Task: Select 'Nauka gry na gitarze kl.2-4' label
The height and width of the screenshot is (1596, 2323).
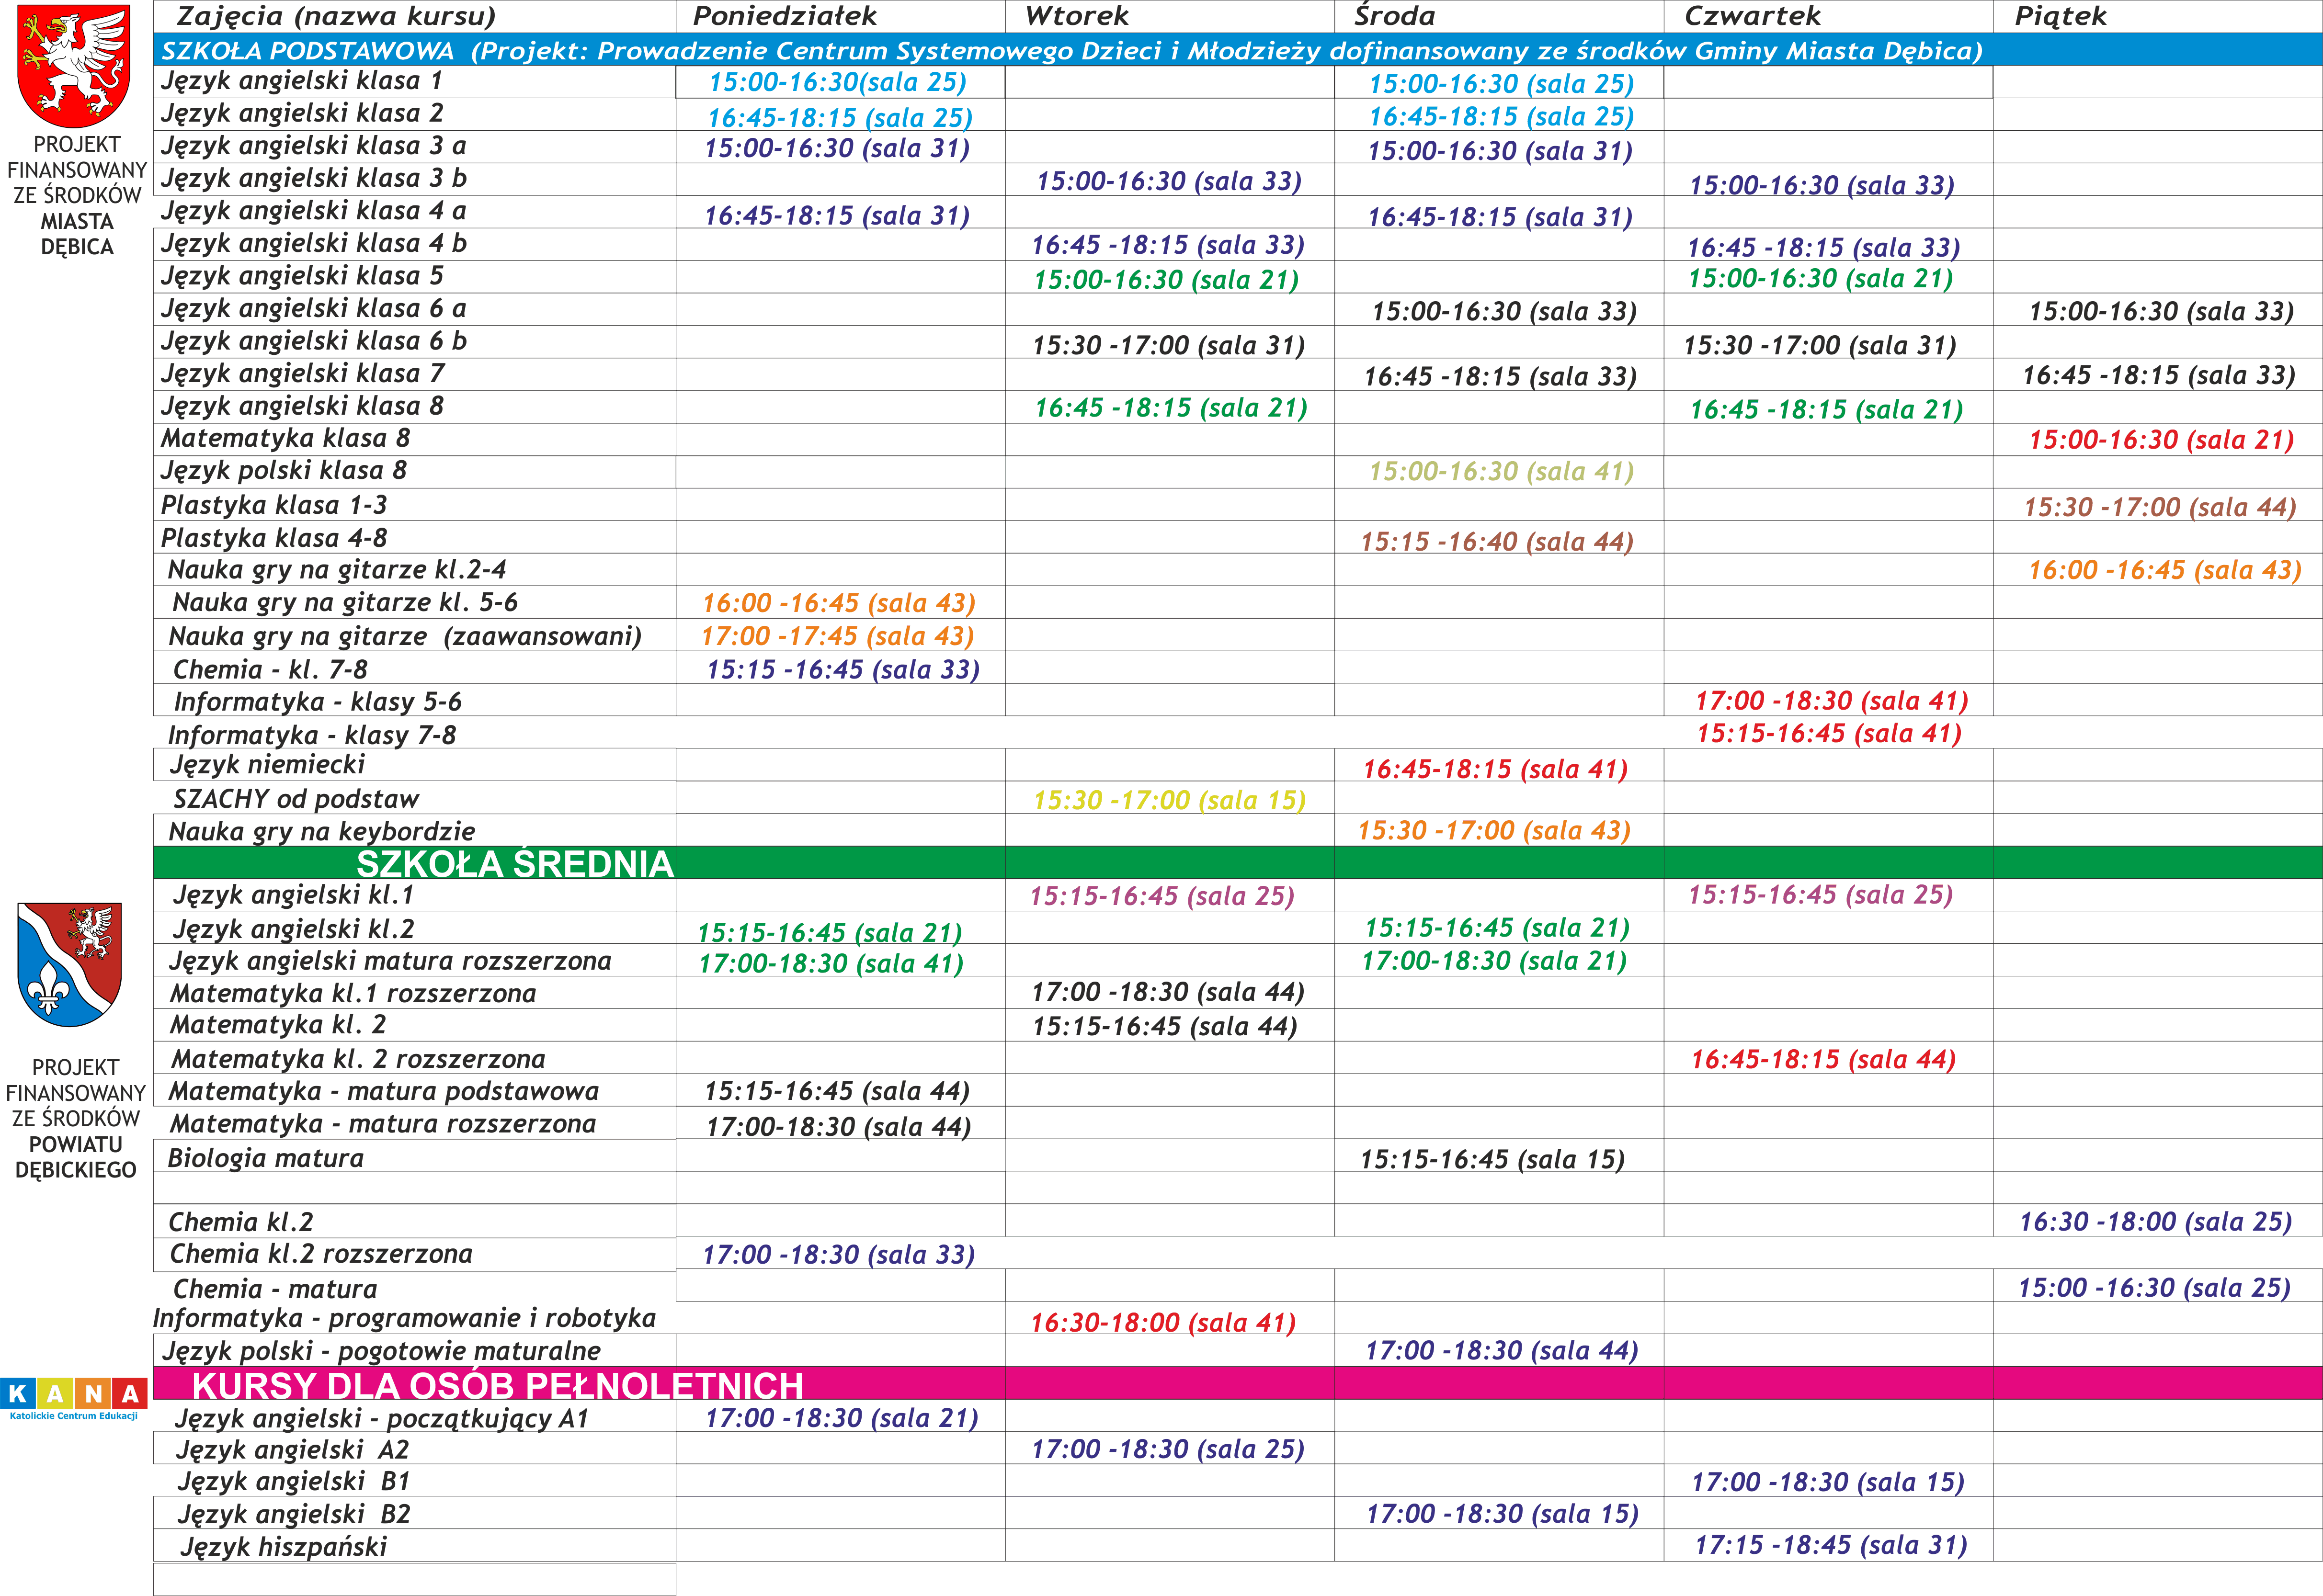Action: [x=337, y=570]
